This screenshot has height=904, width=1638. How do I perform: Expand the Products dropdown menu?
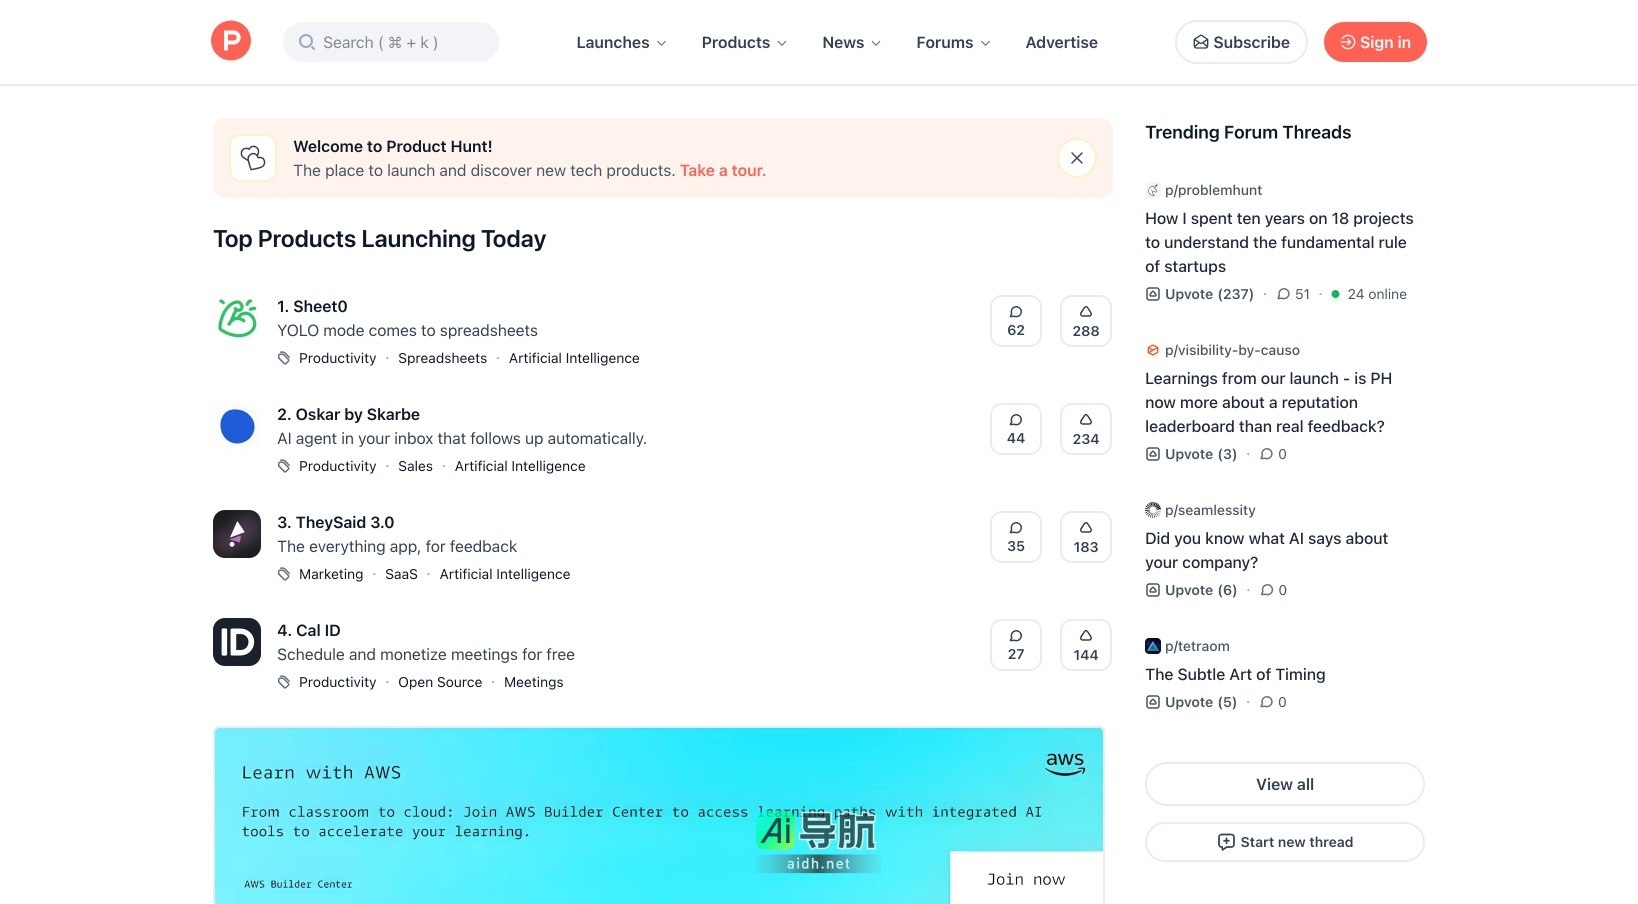click(744, 42)
